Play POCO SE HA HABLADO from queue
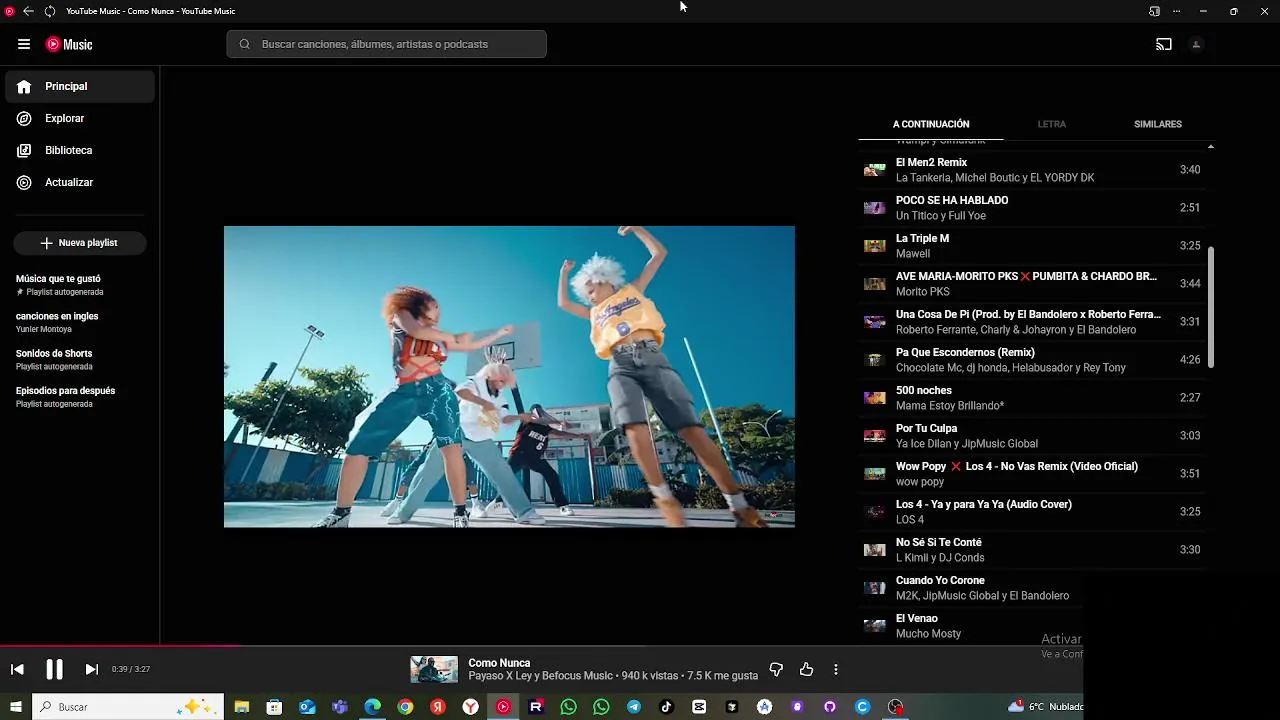This screenshot has width=1280, height=720. tap(1033, 208)
